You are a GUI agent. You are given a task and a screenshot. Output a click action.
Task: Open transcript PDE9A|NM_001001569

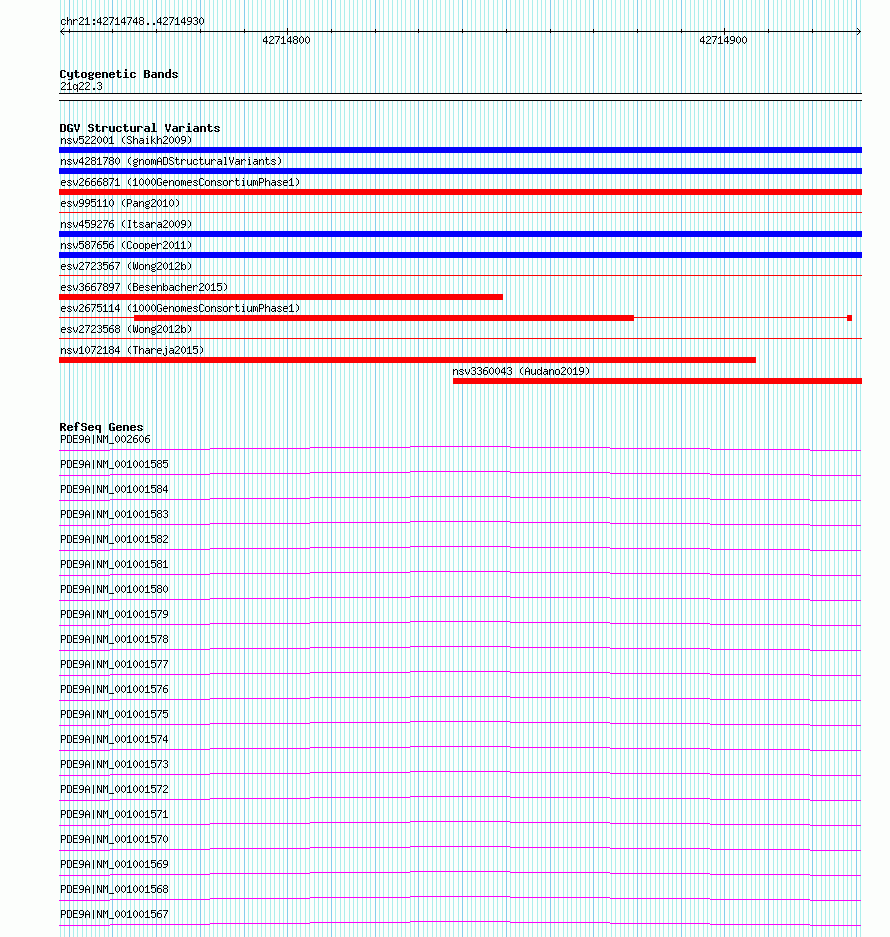coord(114,865)
